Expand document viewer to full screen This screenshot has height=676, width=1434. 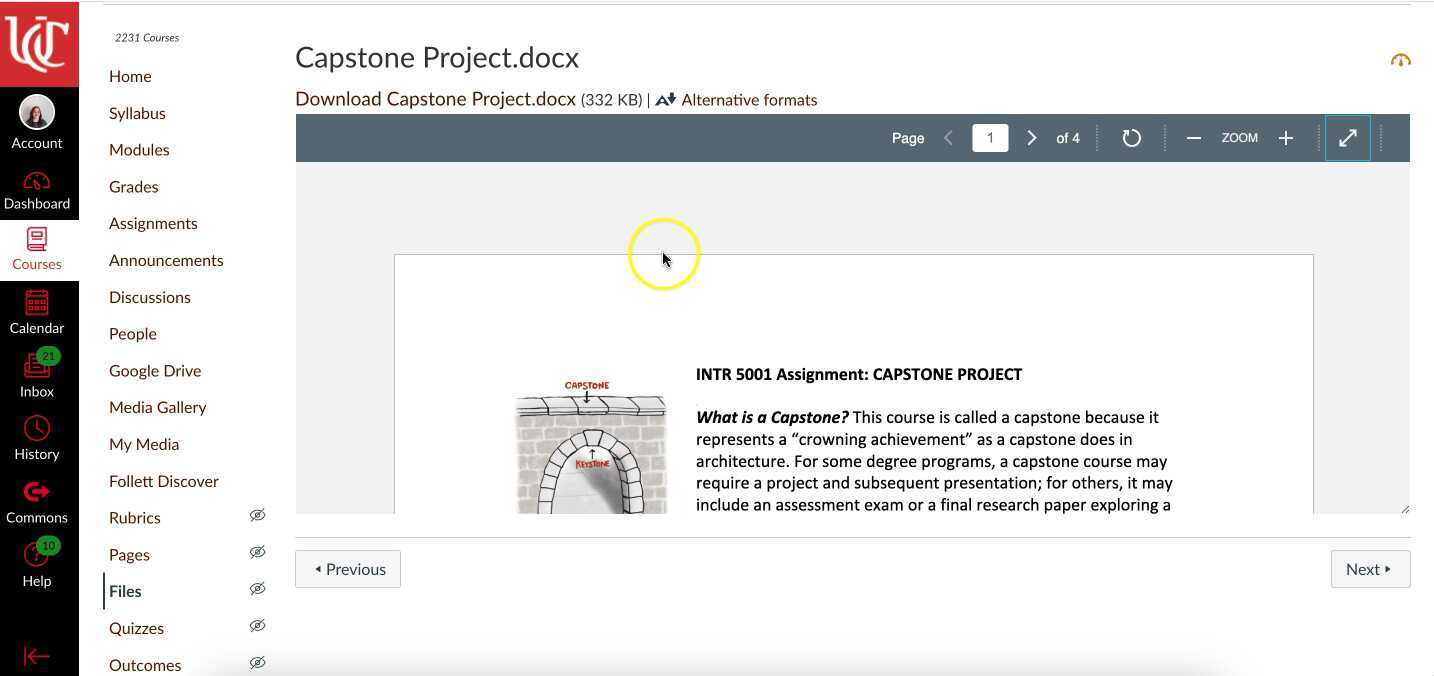[1348, 138]
